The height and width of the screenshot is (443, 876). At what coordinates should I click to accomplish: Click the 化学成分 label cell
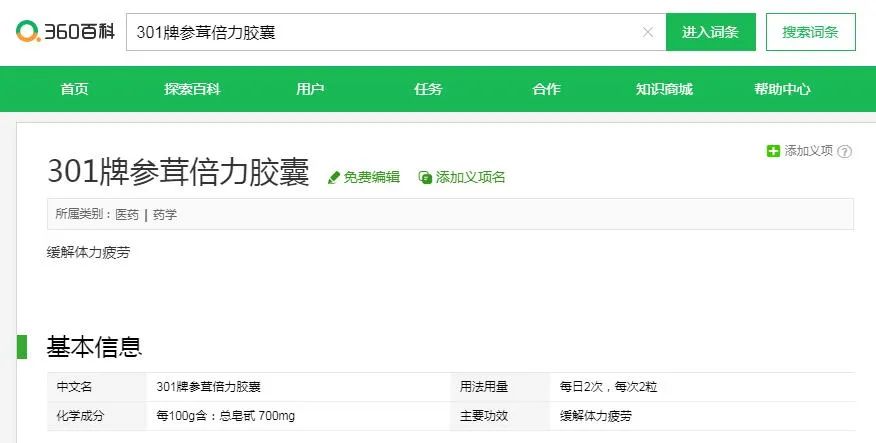[x=97, y=416]
